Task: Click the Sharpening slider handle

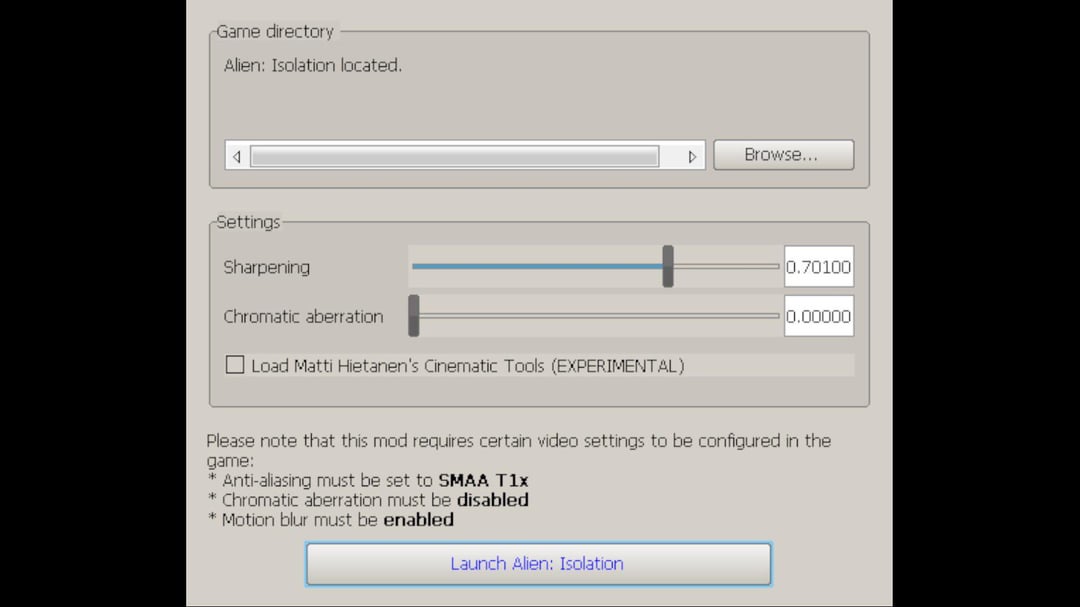Action: click(668, 267)
